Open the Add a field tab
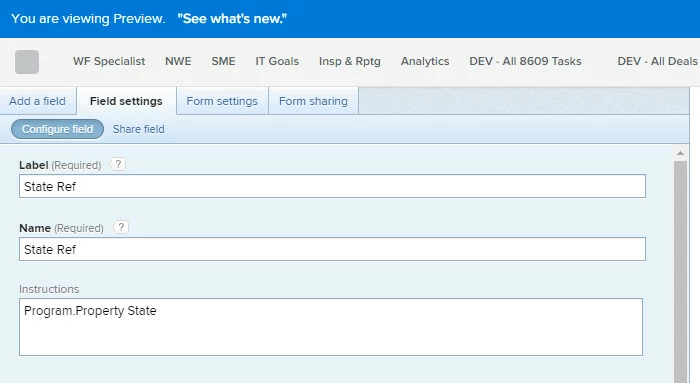This screenshot has height=383, width=700. tap(38, 101)
